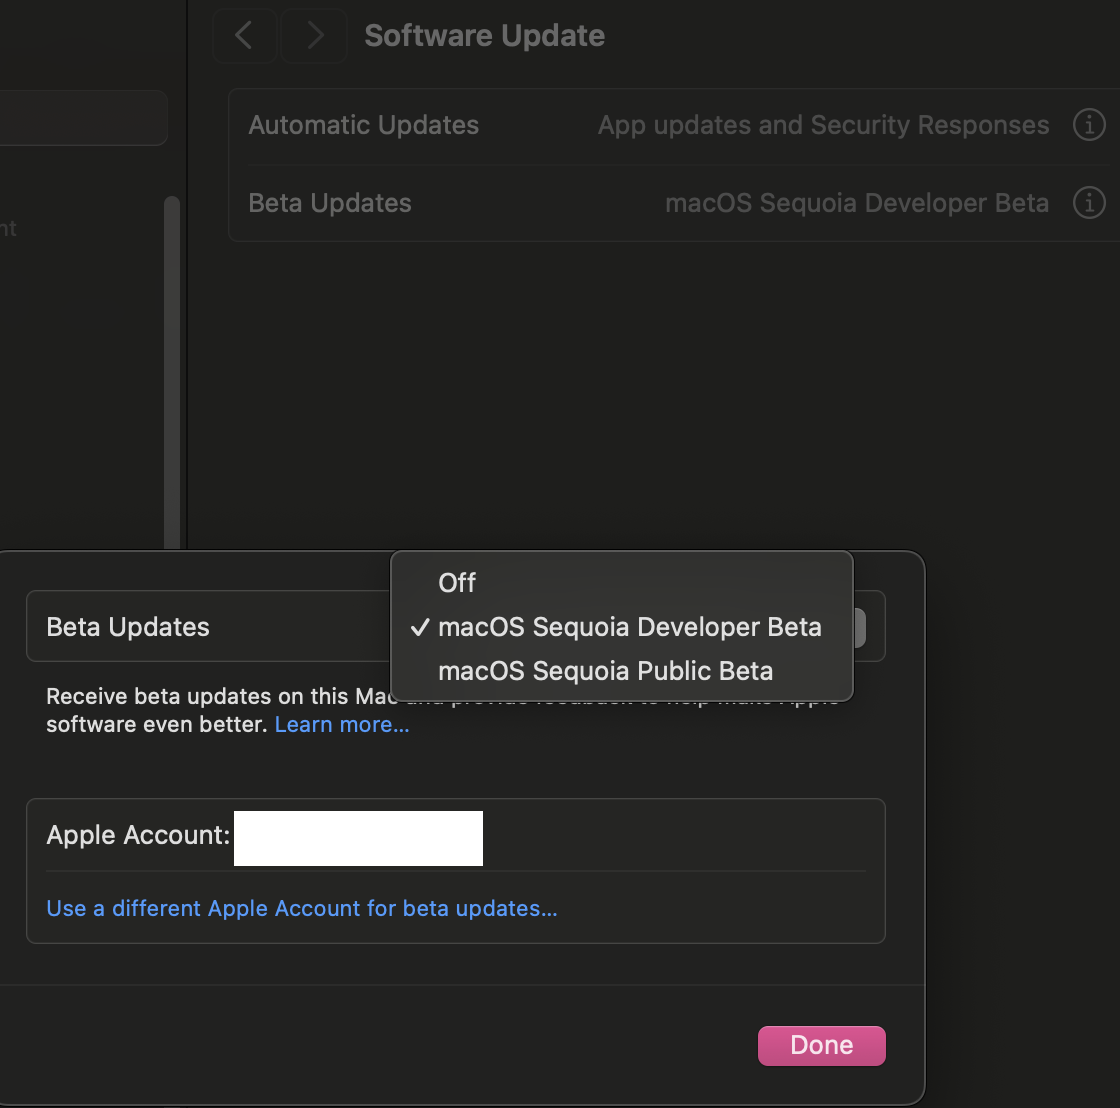
Task: Open info icon for Automatic Updates
Action: coord(1088,125)
